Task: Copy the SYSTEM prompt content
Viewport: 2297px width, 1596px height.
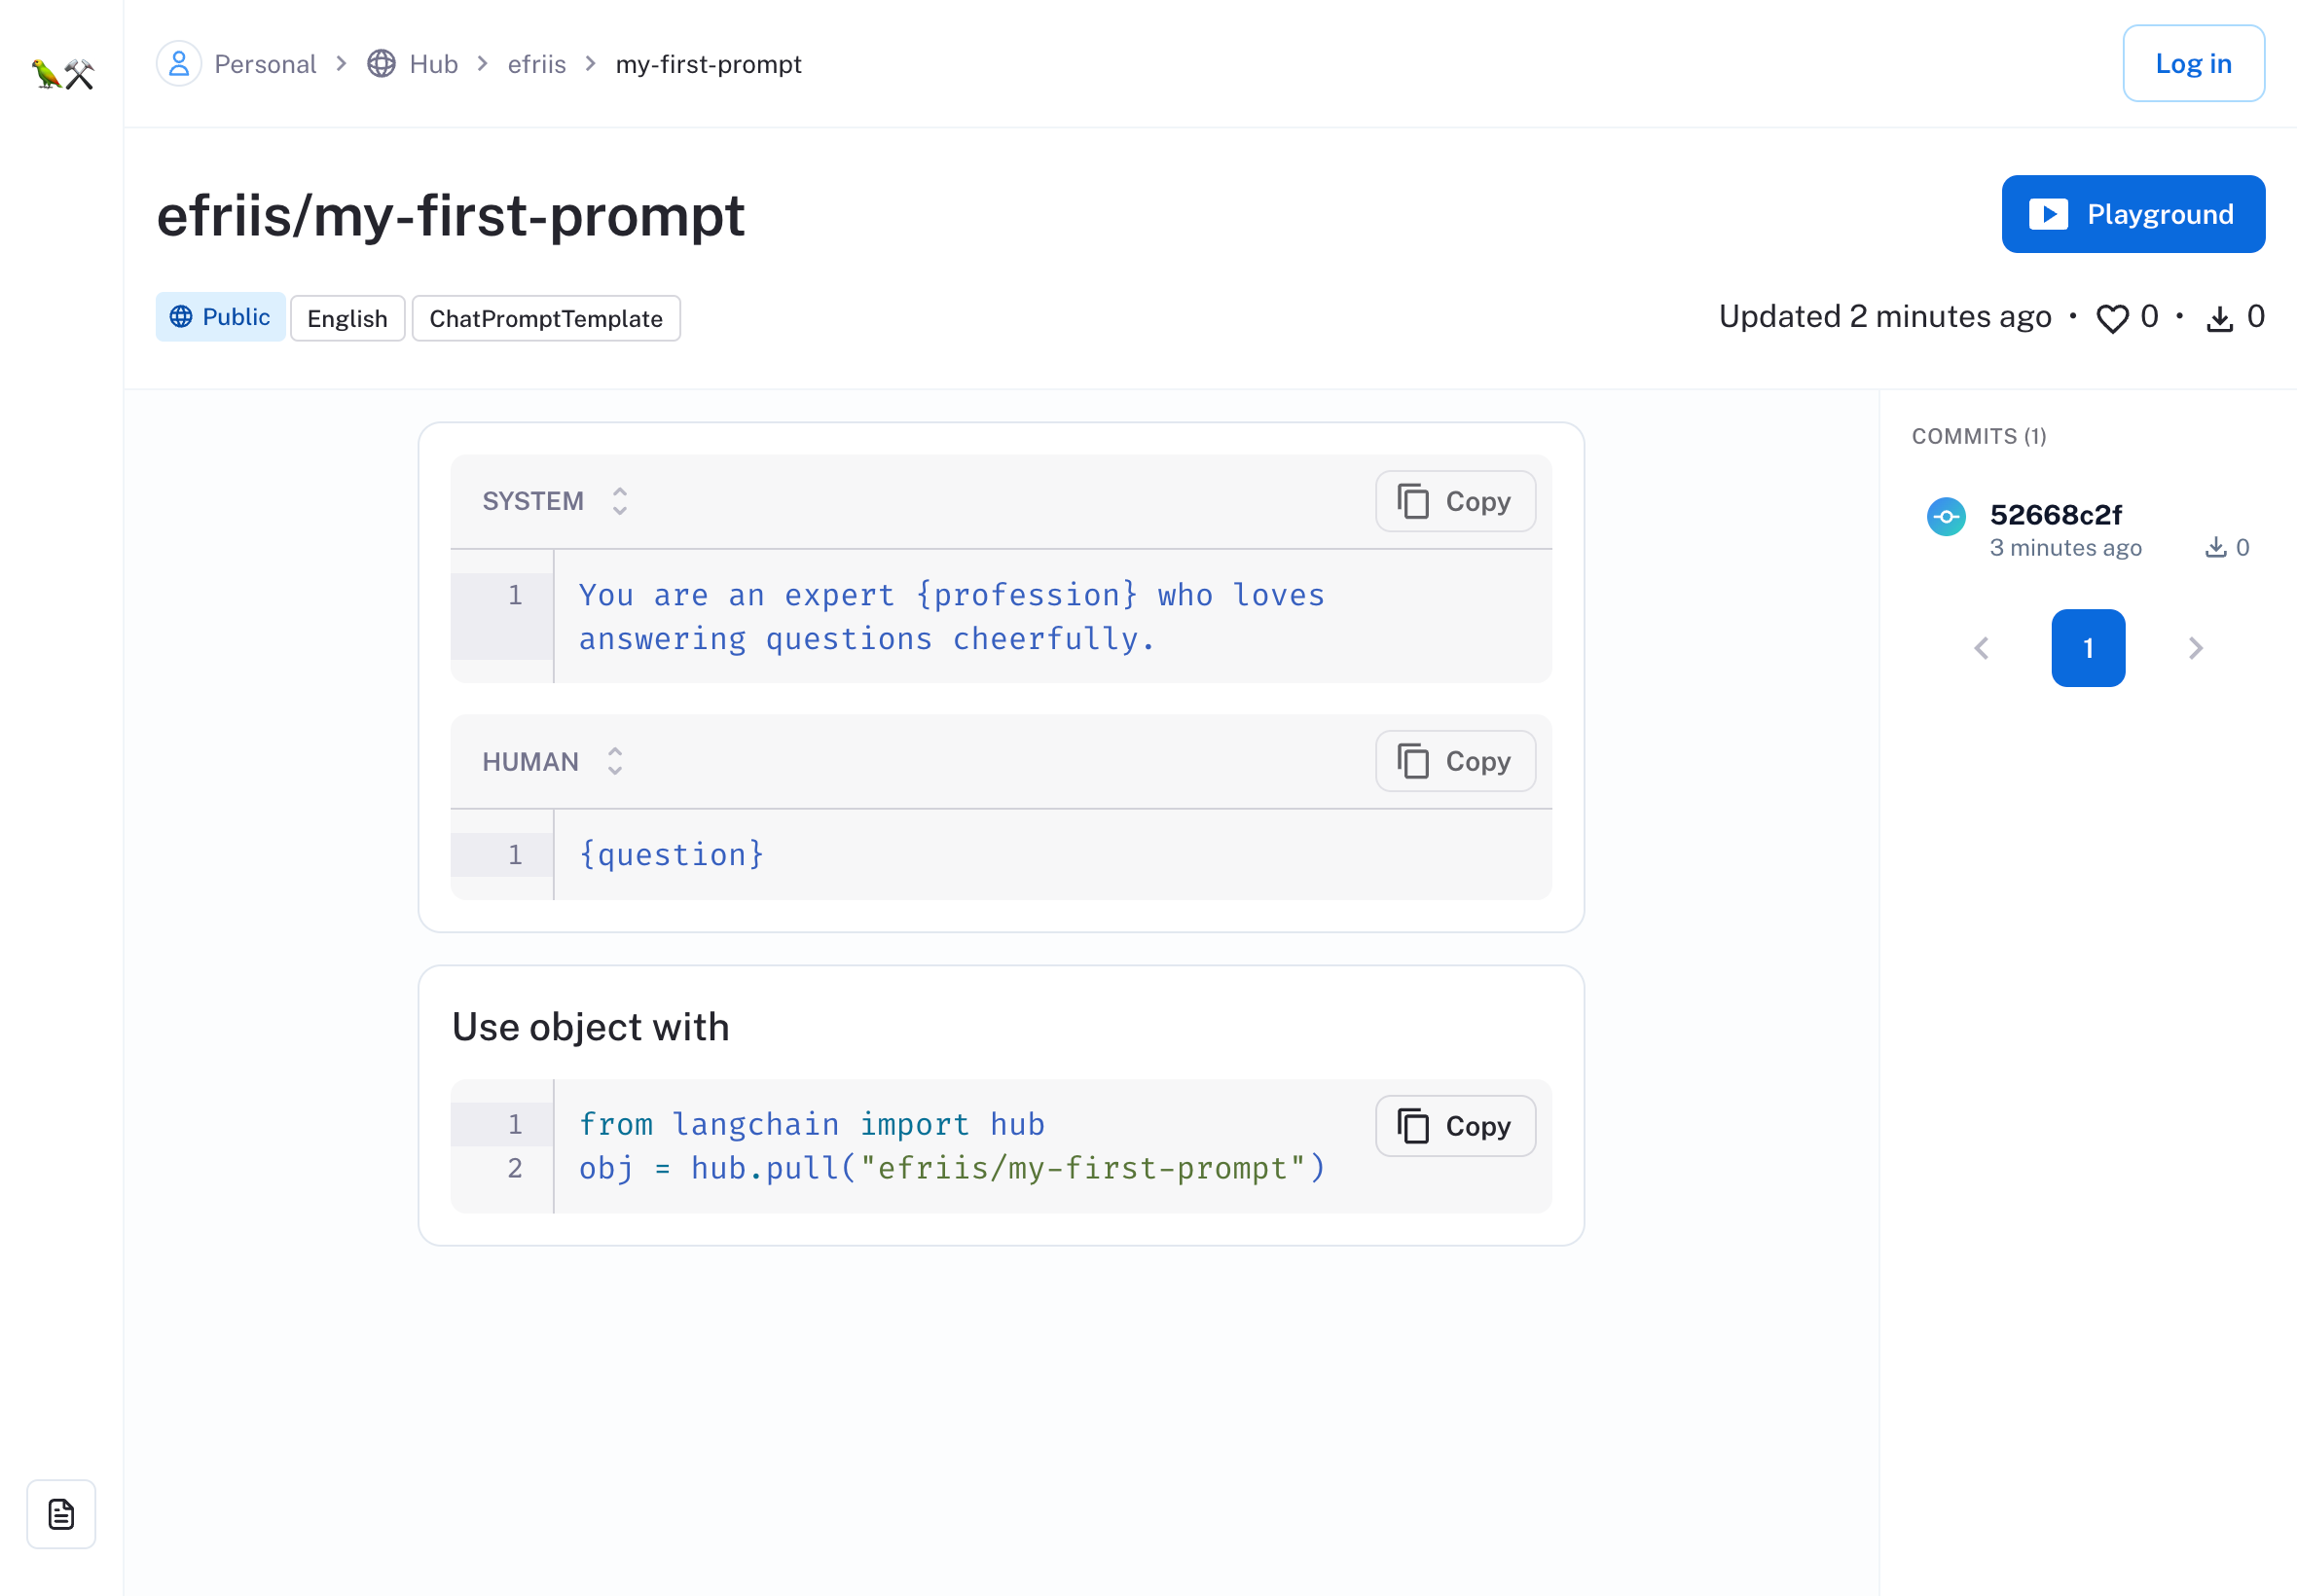Action: 1454,502
